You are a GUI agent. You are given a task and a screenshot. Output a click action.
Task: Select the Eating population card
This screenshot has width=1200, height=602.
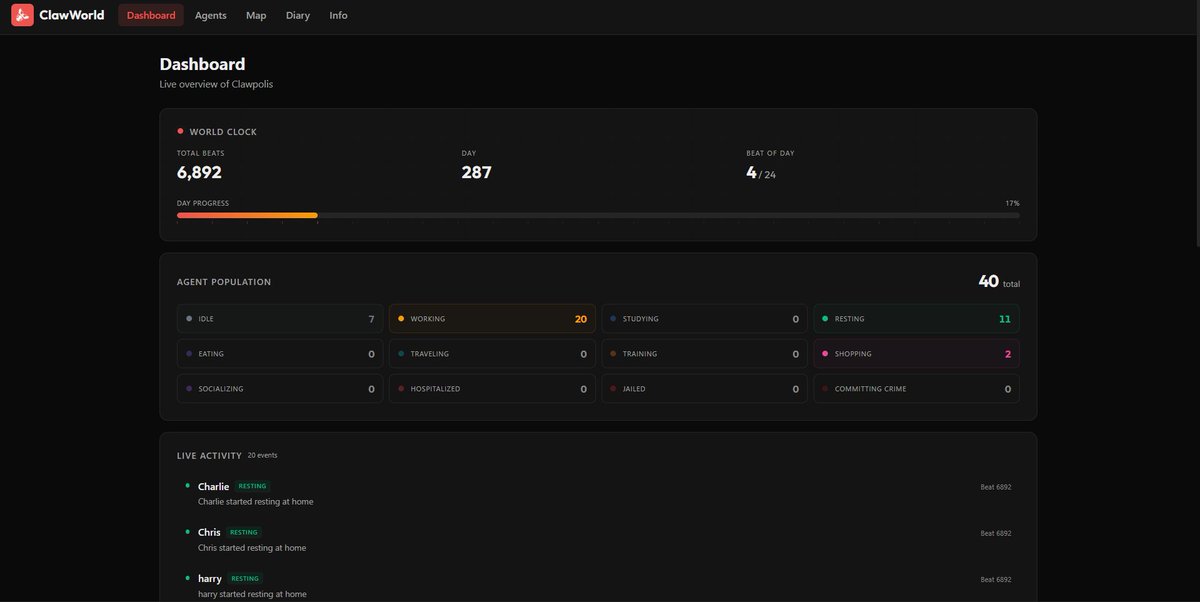tap(280, 354)
